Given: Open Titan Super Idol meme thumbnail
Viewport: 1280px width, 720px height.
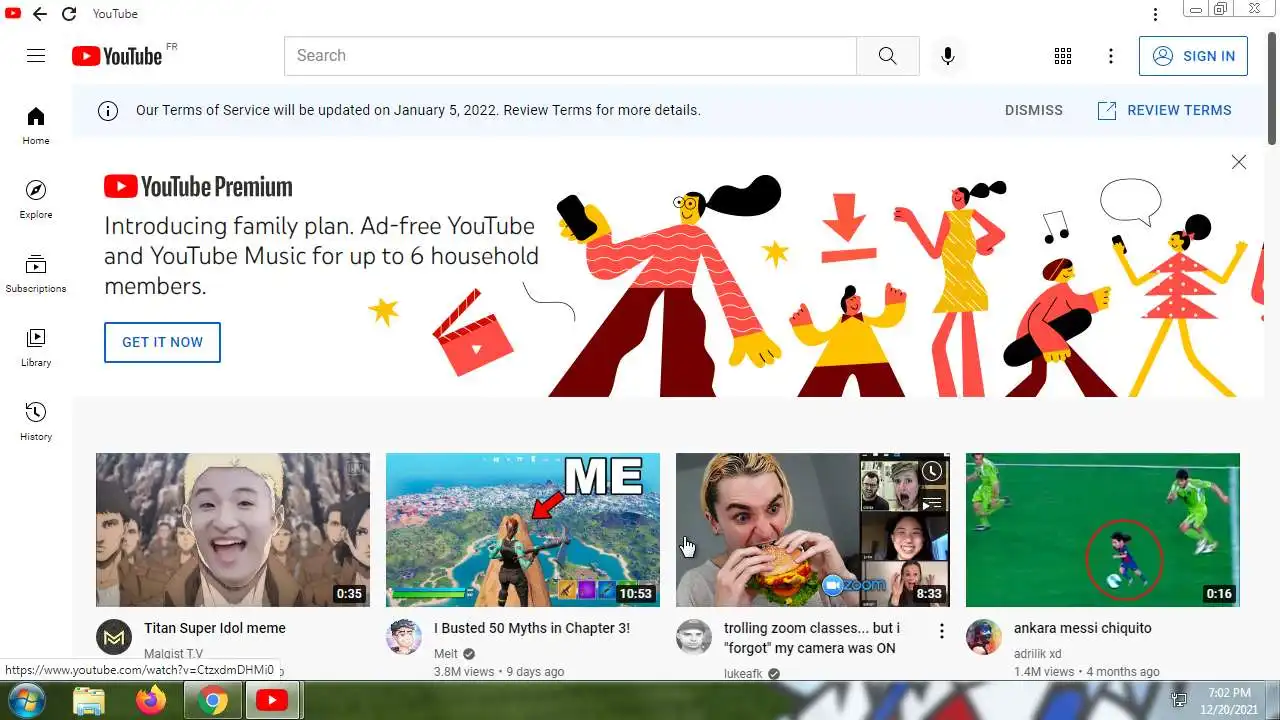Looking at the screenshot, I should click(233, 530).
